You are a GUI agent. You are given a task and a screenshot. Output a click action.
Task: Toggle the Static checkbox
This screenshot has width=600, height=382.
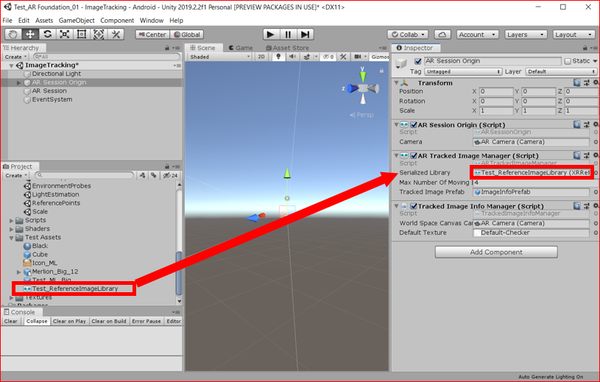pyautogui.click(x=567, y=61)
